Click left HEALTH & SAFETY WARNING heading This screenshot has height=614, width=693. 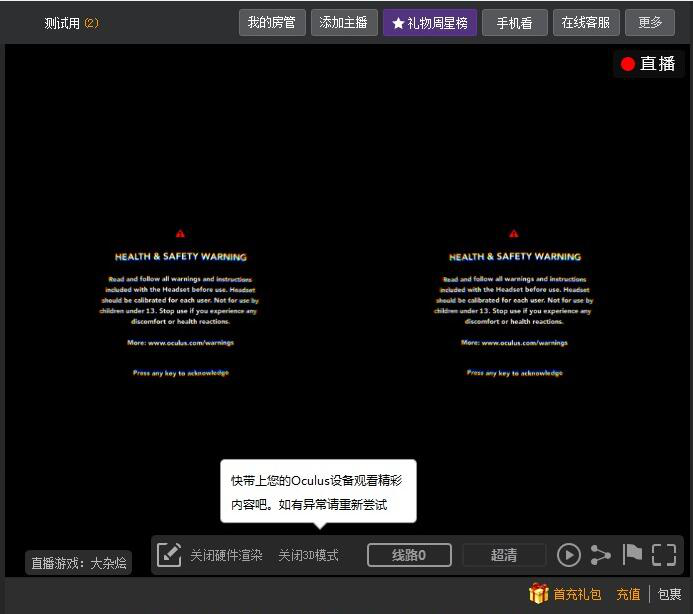pos(181,256)
